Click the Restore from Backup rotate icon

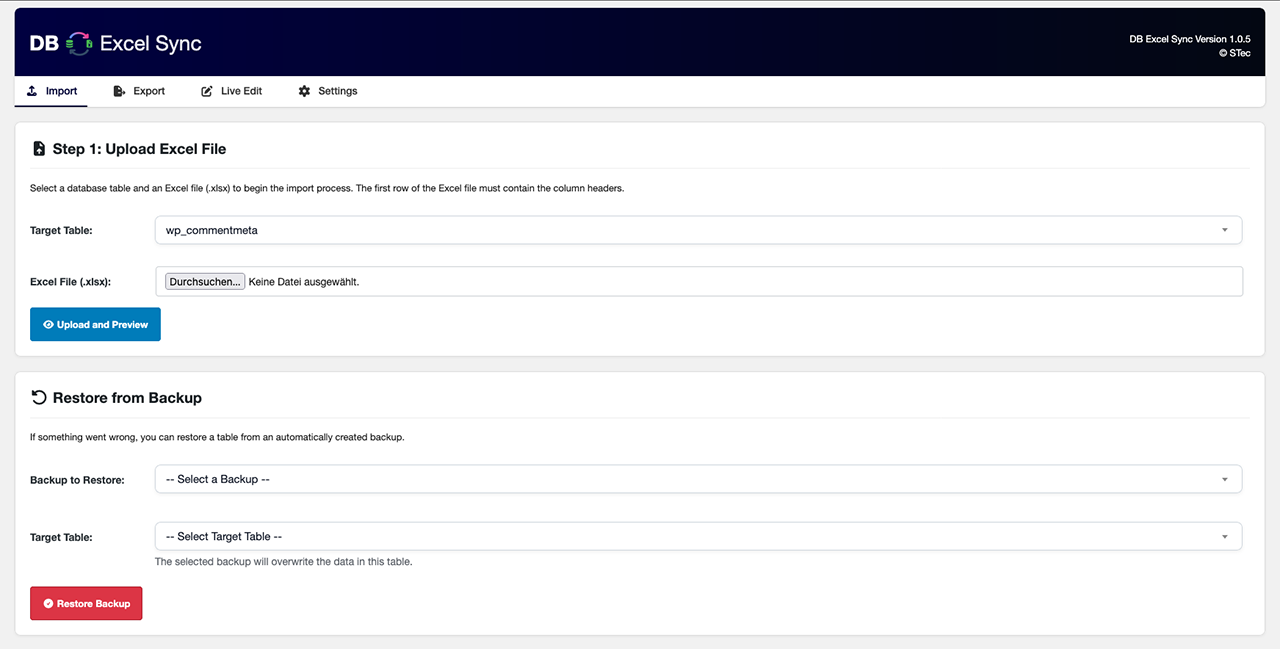[x=39, y=398]
